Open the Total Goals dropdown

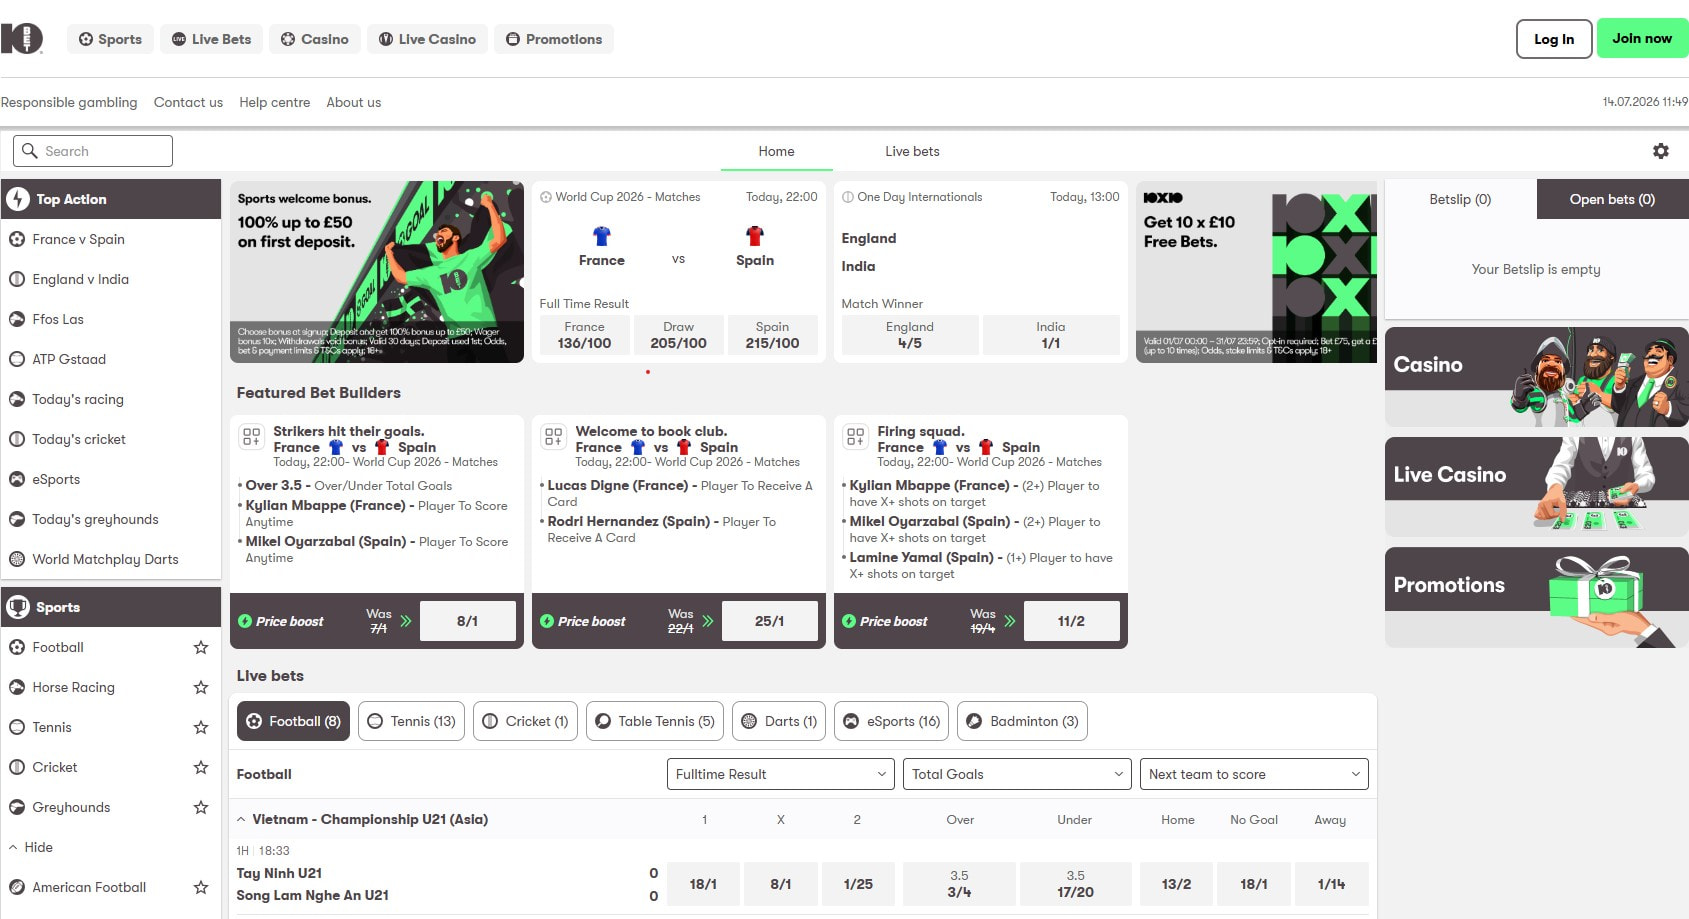pyautogui.click(x=1017, y=774)
